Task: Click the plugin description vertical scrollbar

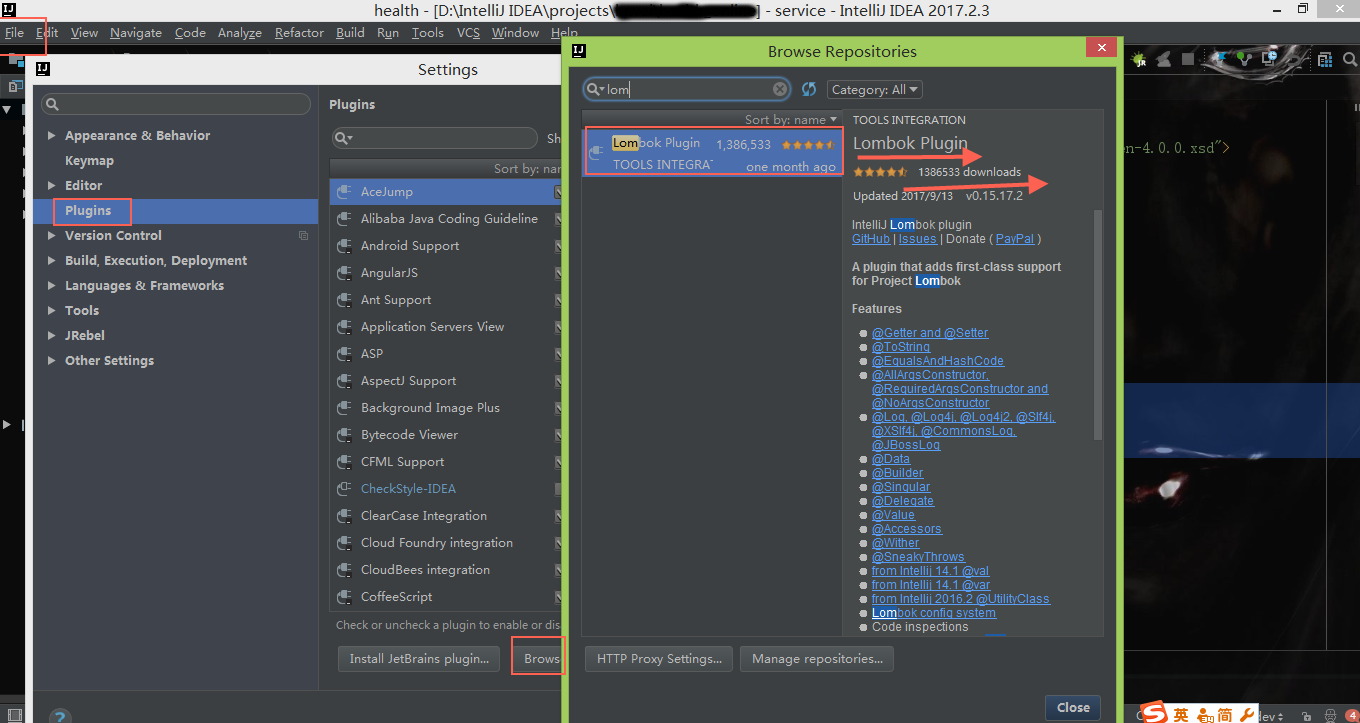Action: [1098, 320]
